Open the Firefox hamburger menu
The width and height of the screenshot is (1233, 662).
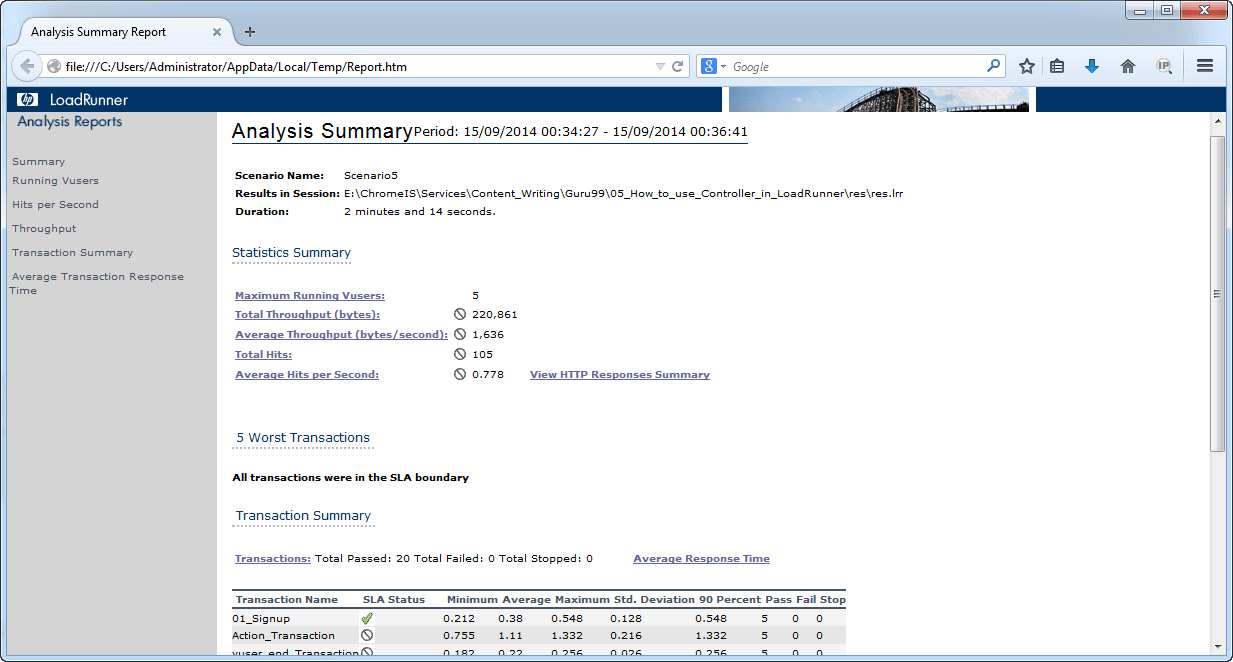[1204, 66]
